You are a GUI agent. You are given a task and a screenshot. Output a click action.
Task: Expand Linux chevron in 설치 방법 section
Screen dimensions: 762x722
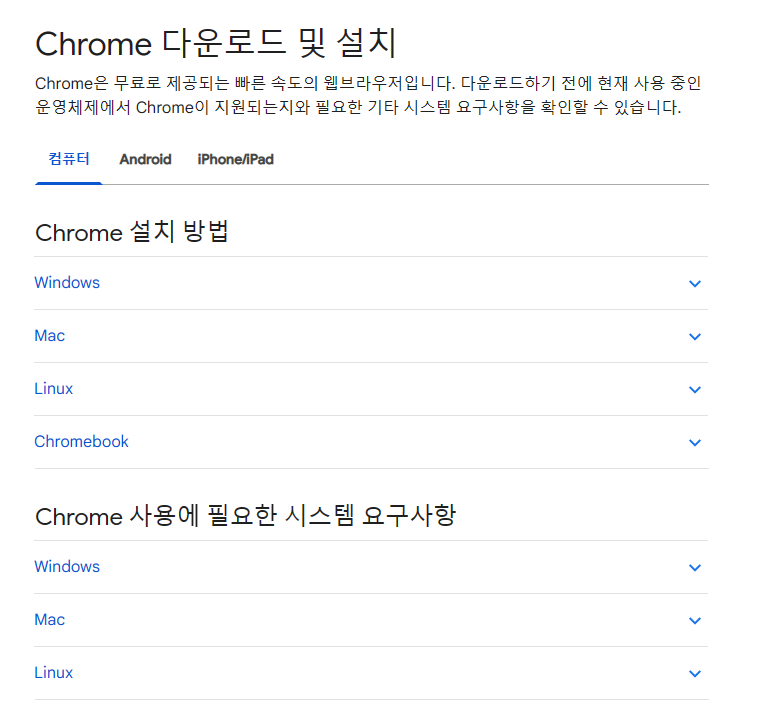[695, 389]
